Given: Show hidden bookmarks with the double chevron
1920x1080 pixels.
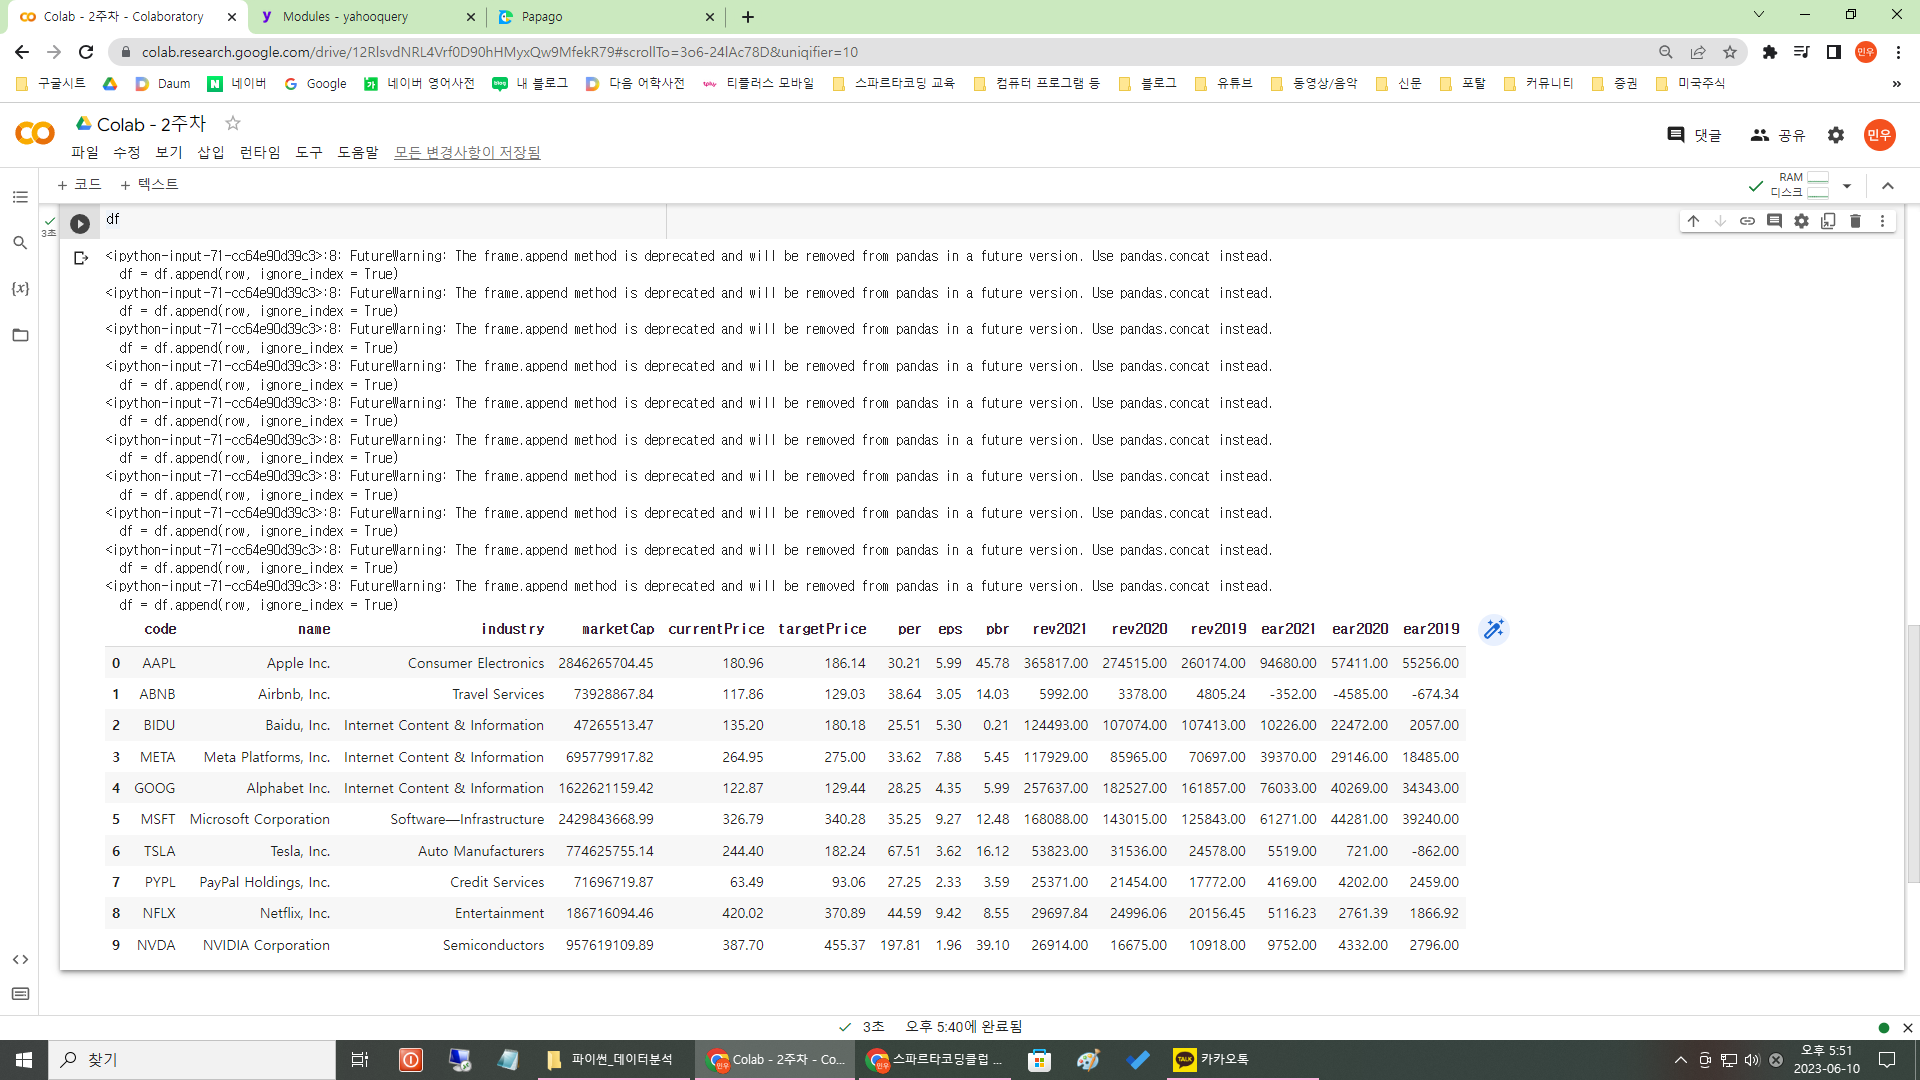Looking at the screenshot, I should (x=1896, y=84).
